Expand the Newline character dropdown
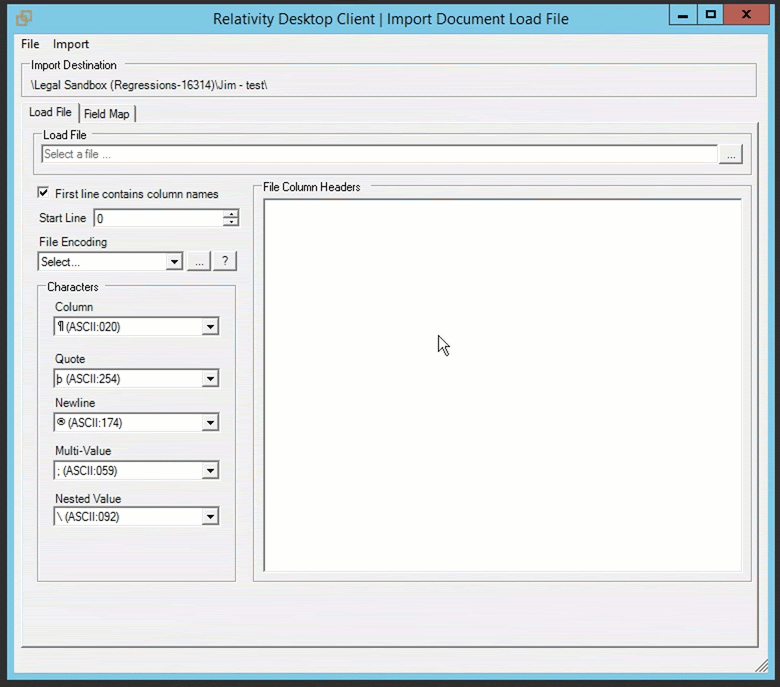The image size is (780, 687). (210, 423)
